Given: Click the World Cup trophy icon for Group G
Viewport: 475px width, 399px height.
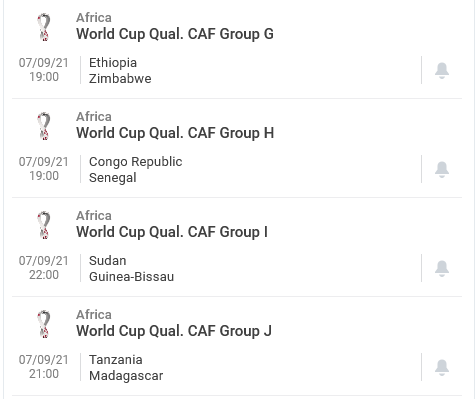Looking at the screenshot, I should tap(44, 27).
